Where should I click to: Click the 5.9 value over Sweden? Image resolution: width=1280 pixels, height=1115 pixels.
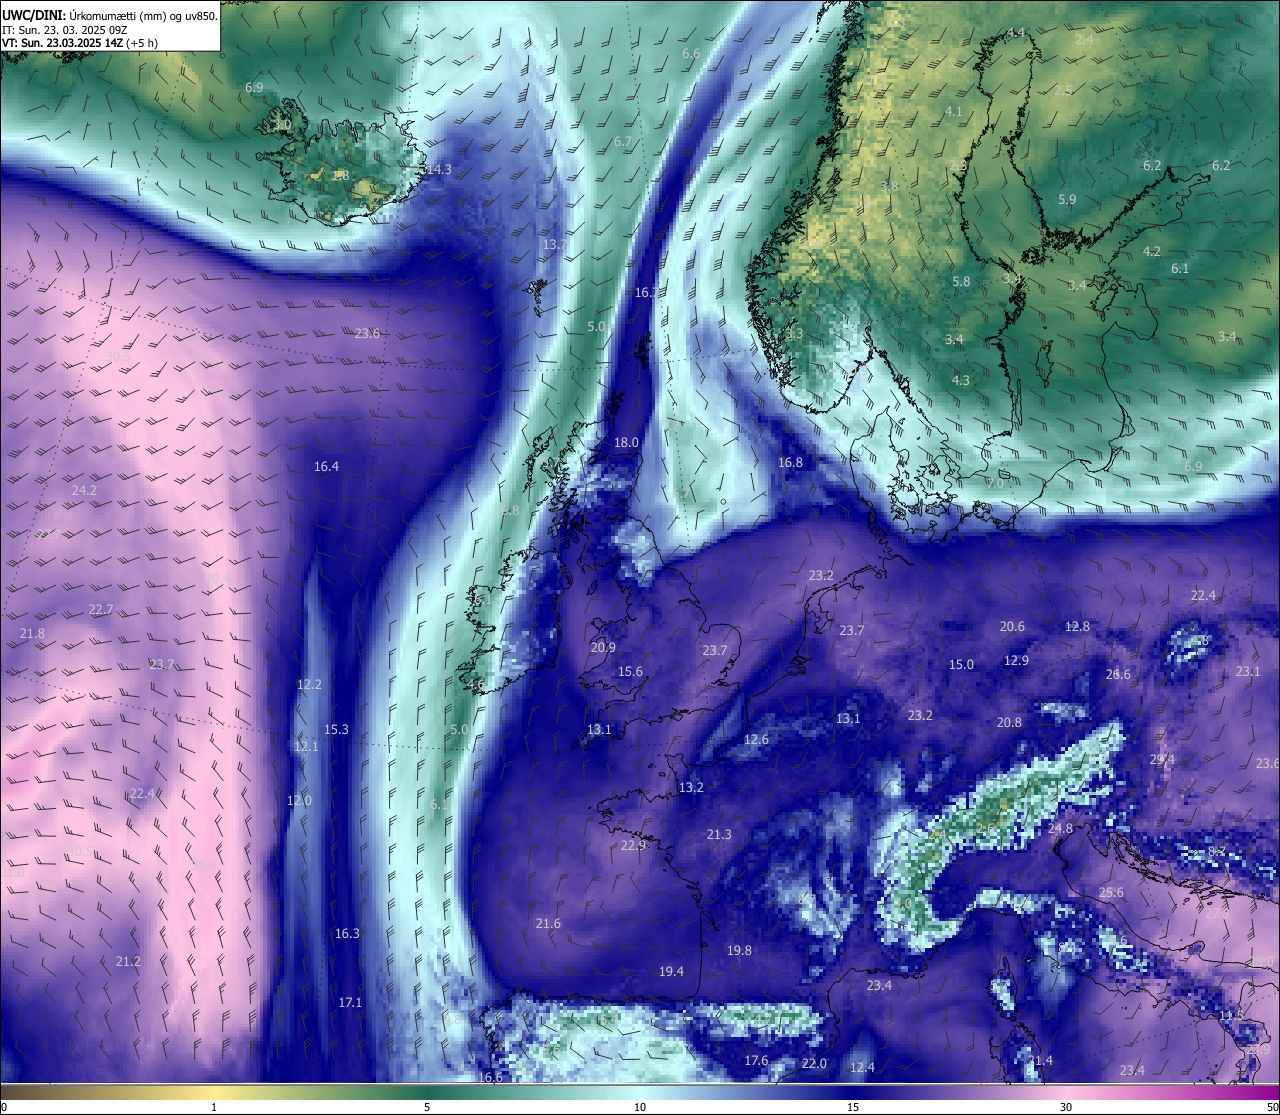1067,200
